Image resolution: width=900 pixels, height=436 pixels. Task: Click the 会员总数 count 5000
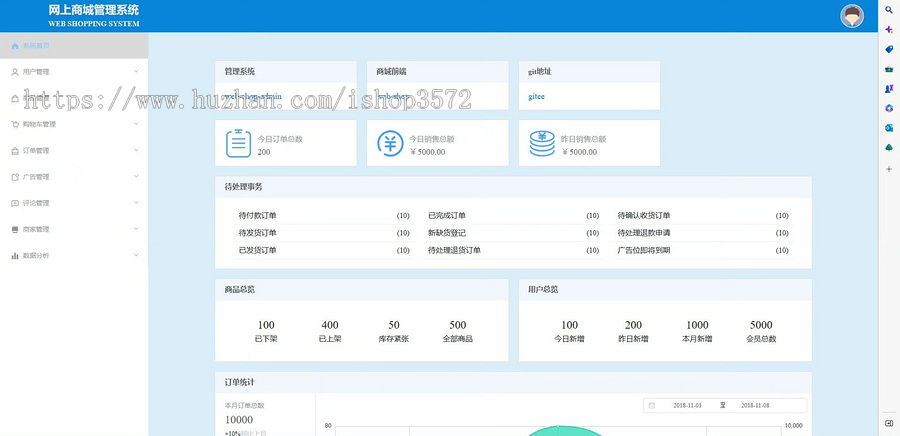pos(761,325)
